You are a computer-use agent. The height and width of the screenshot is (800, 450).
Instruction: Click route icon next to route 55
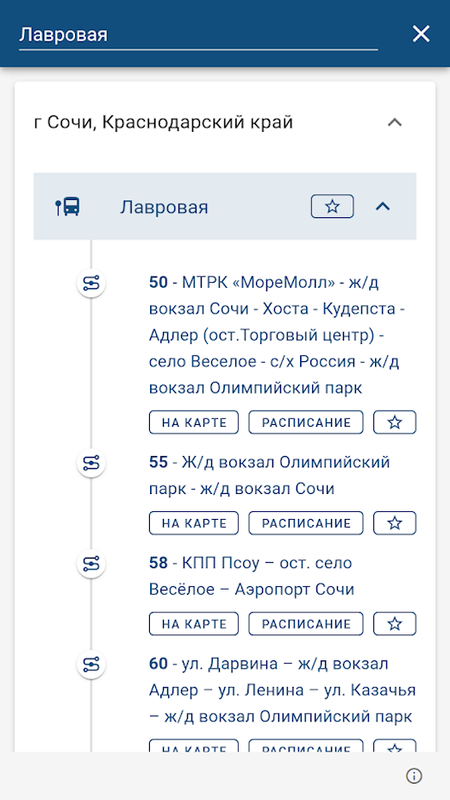(x=91, y=463)
